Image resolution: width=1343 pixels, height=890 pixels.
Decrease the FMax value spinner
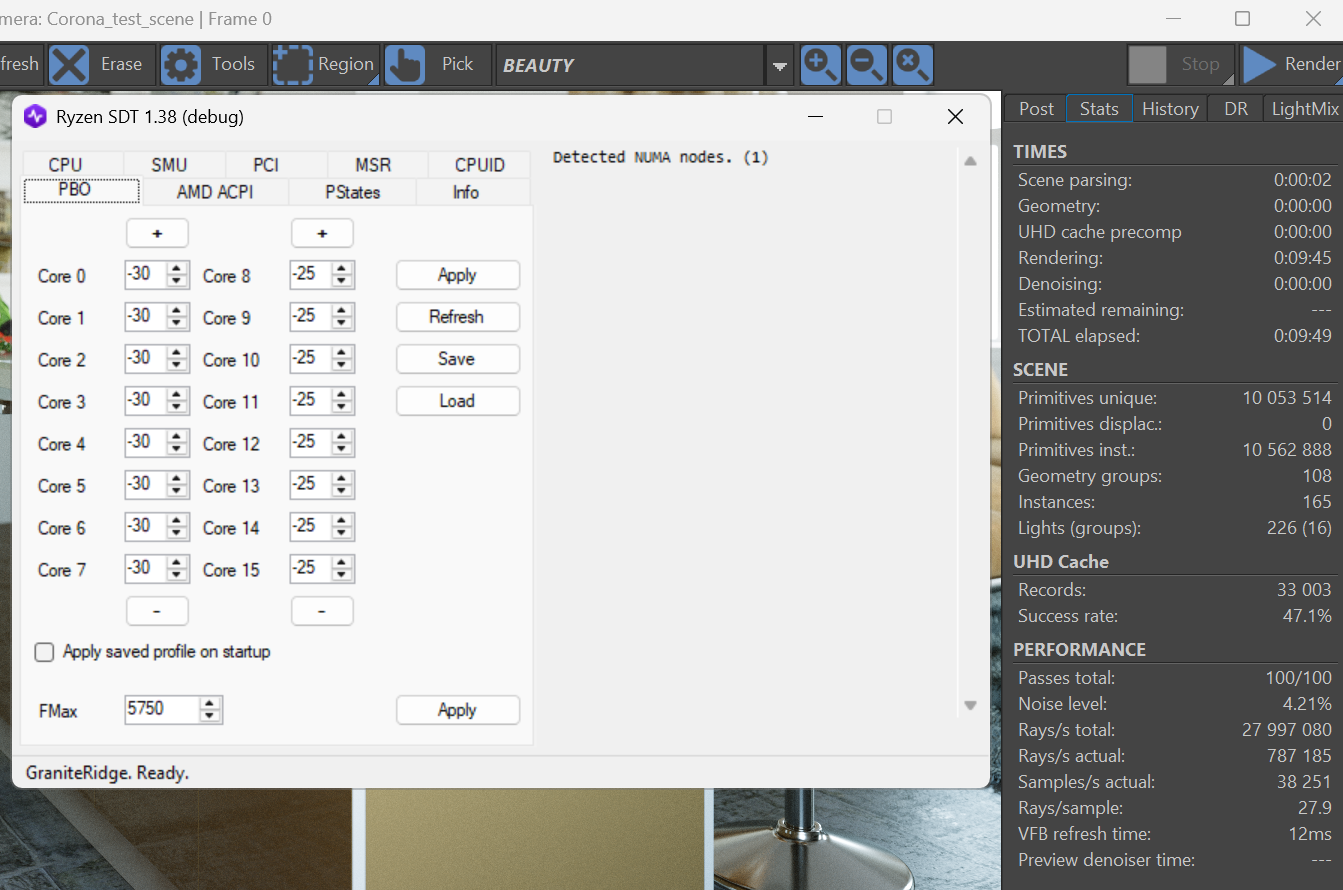click(210, 716)
